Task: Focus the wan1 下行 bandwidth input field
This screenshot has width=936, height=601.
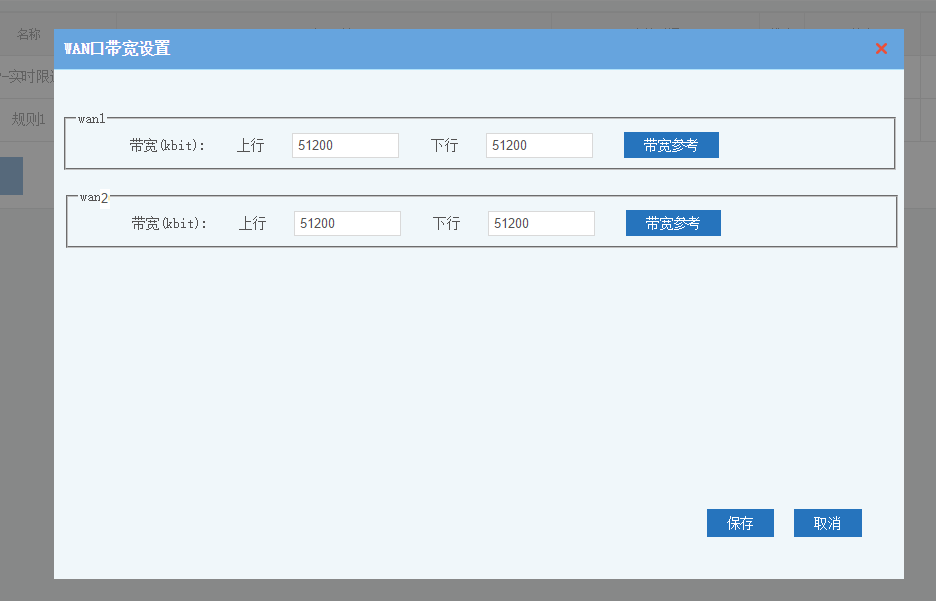Action: (x=539, y=146)
